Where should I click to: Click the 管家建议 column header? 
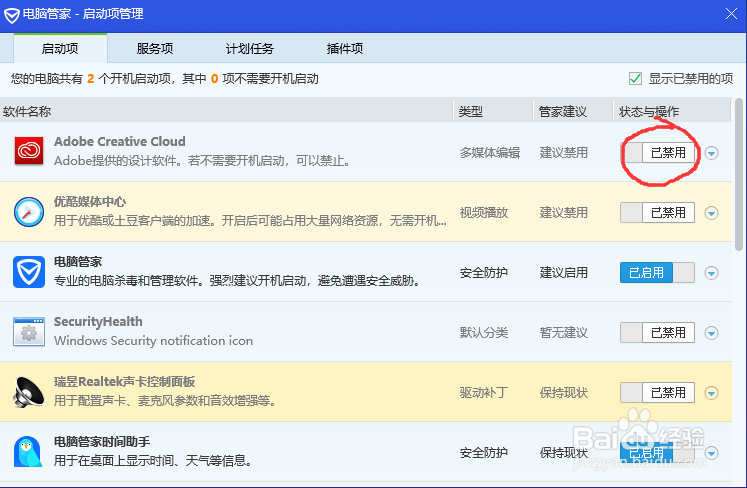coord(573,112)
